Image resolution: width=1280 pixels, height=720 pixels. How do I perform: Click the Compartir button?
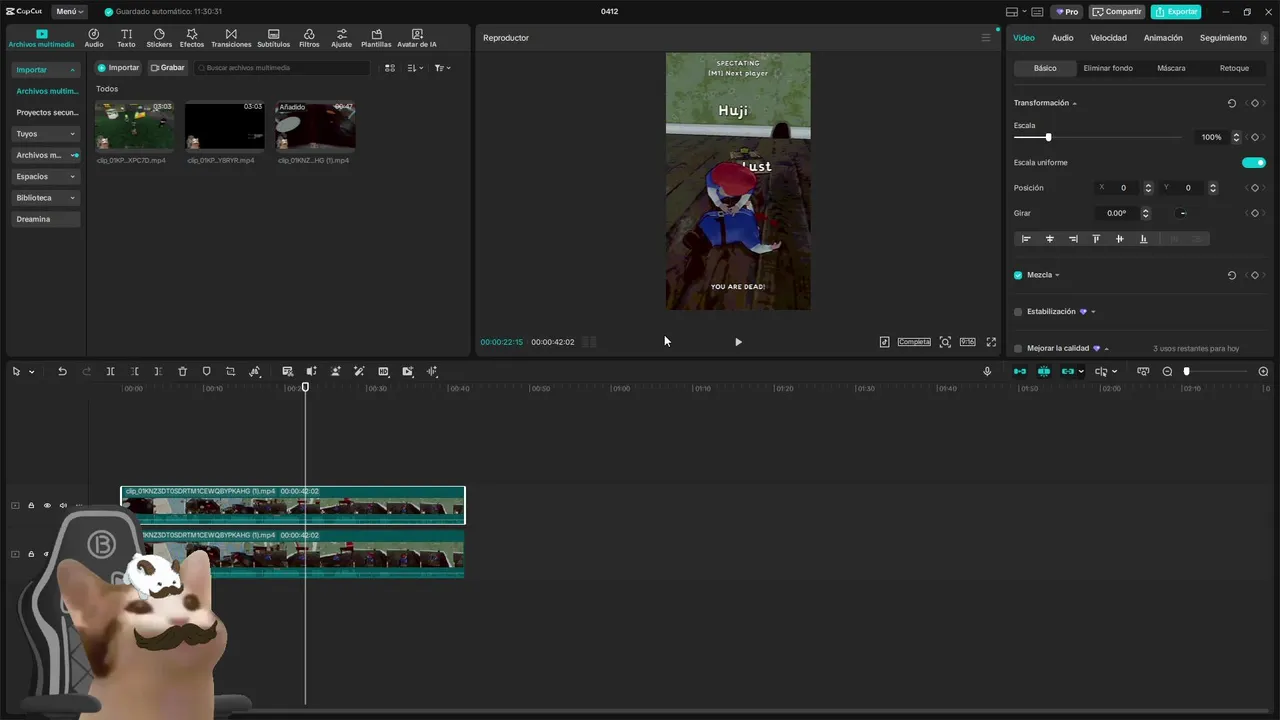coord(1117,12)
